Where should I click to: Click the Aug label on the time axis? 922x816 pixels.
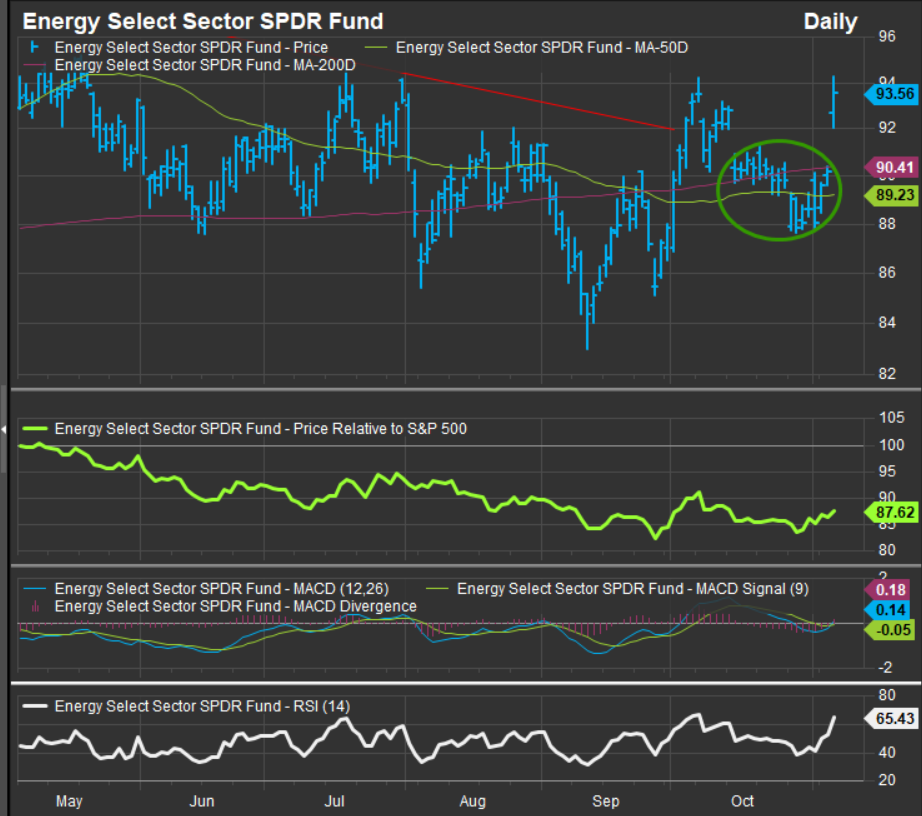473,801
